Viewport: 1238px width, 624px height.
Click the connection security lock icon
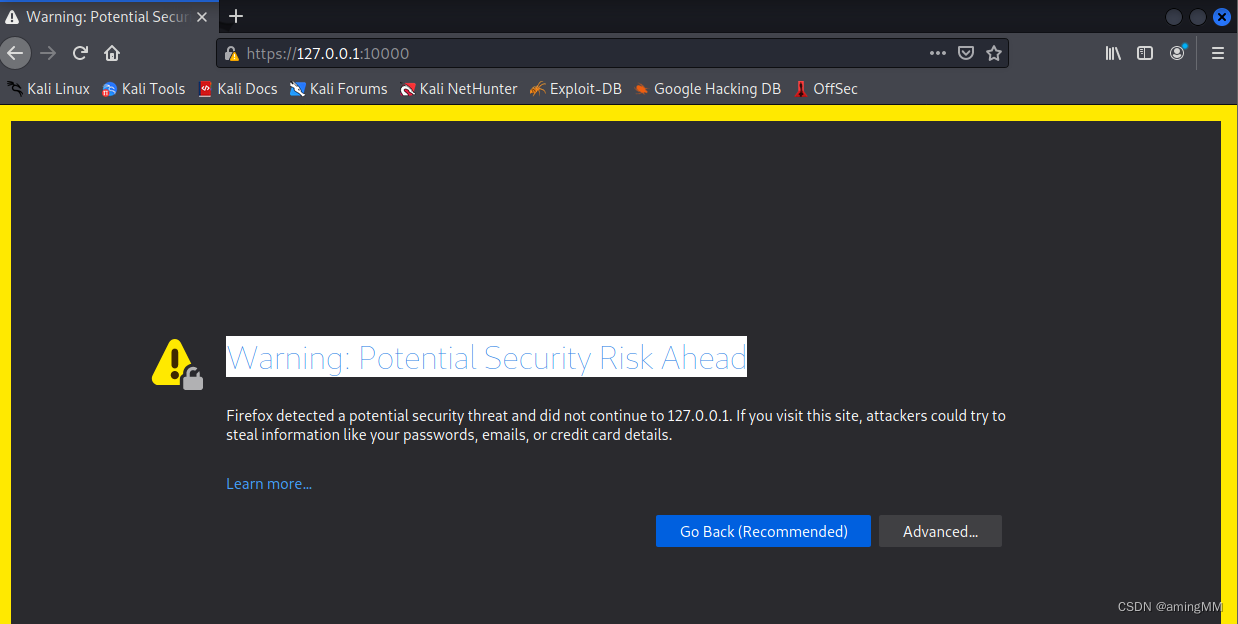point(232,54)
